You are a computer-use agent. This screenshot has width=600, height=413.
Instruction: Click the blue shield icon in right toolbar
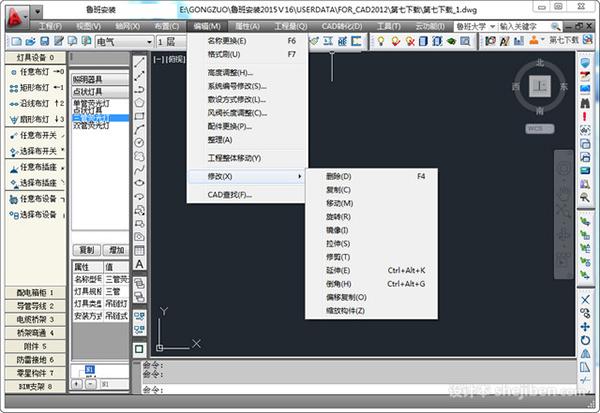(585, 62)
